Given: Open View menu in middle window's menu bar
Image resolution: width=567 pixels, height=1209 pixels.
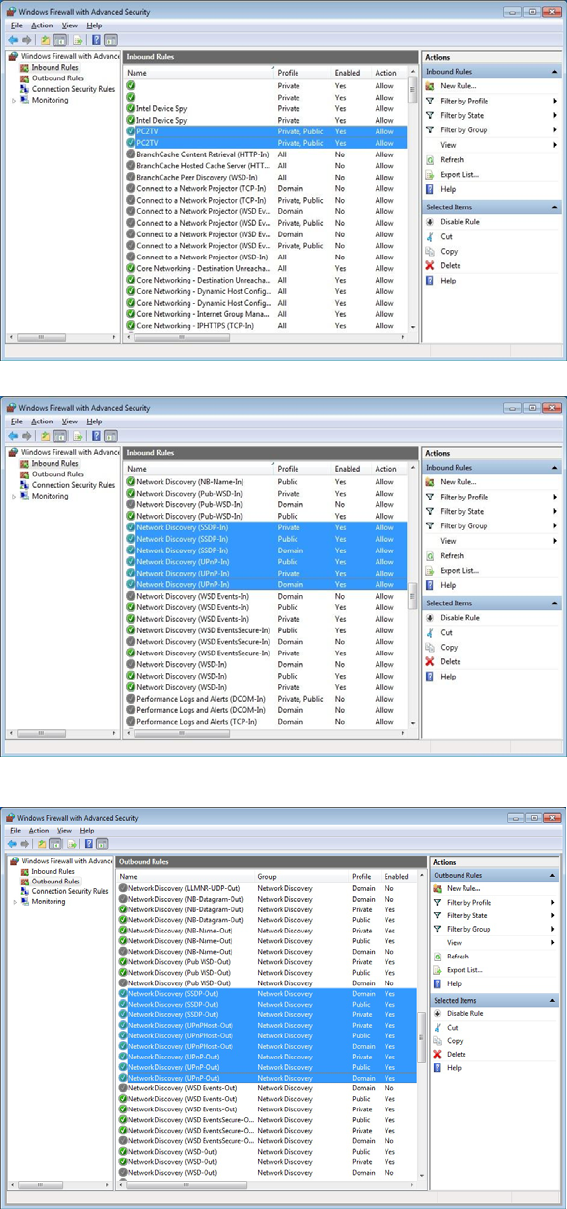Looking at the screenshot, I should coord(69,421).
